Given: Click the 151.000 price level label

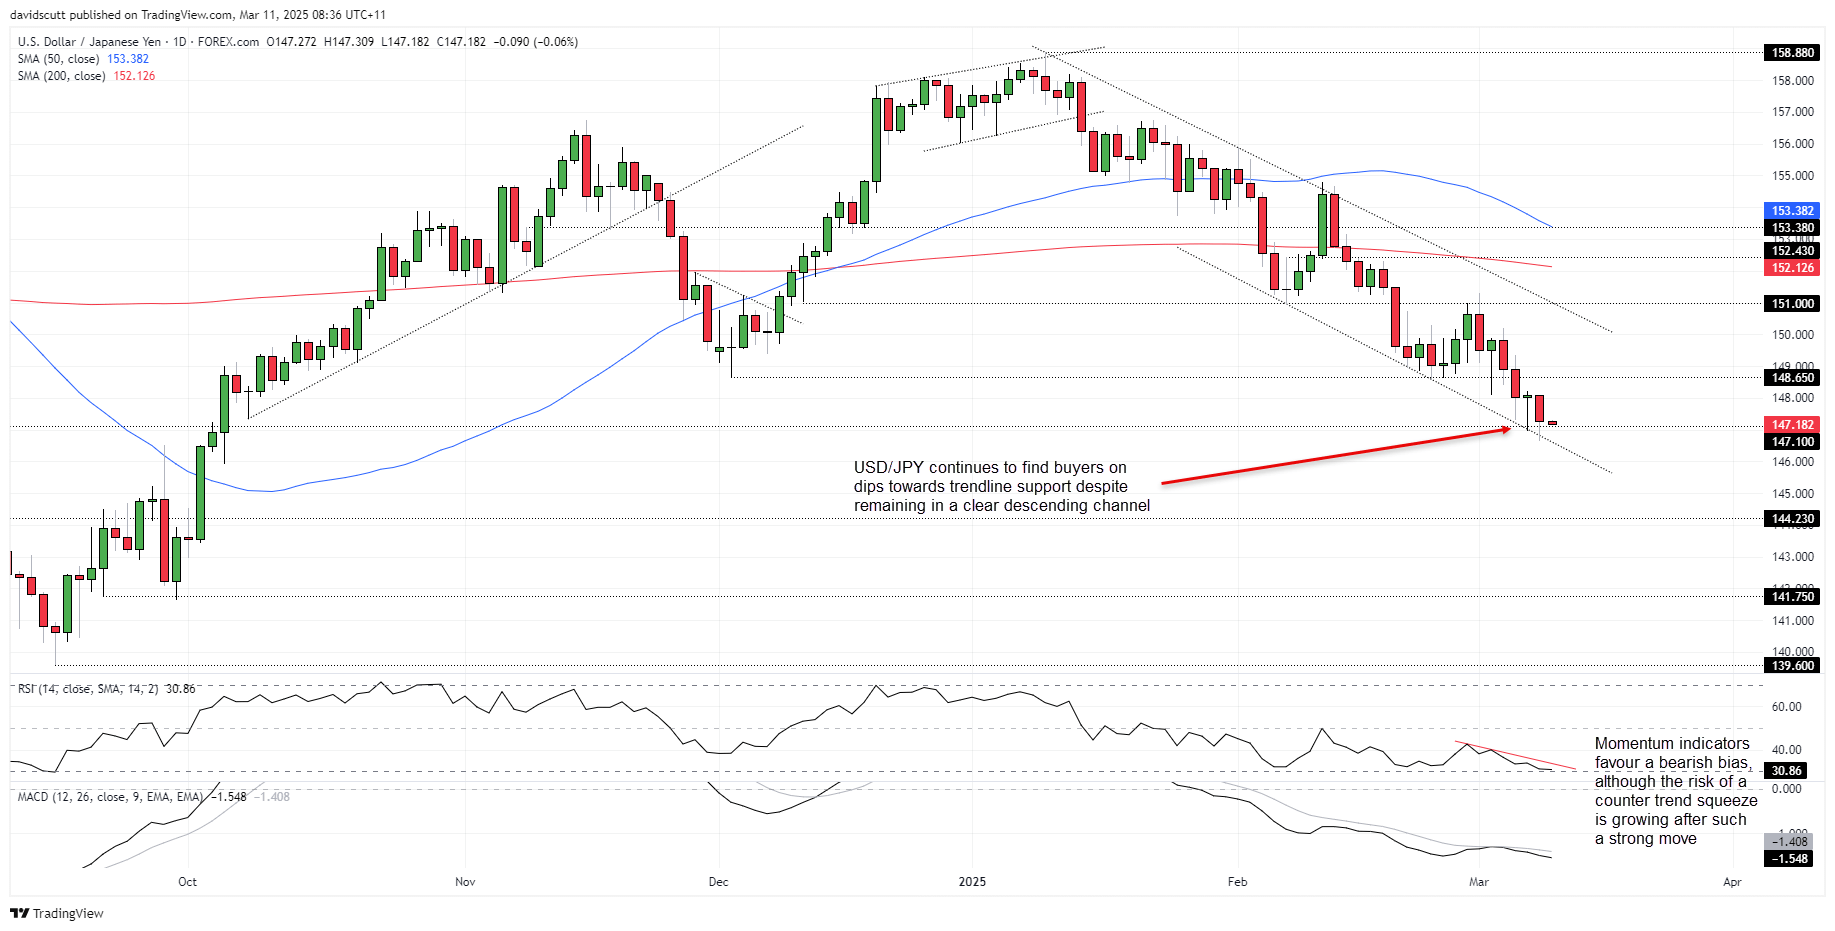Looking at the screenshot, I should [x=1792, y=304].
